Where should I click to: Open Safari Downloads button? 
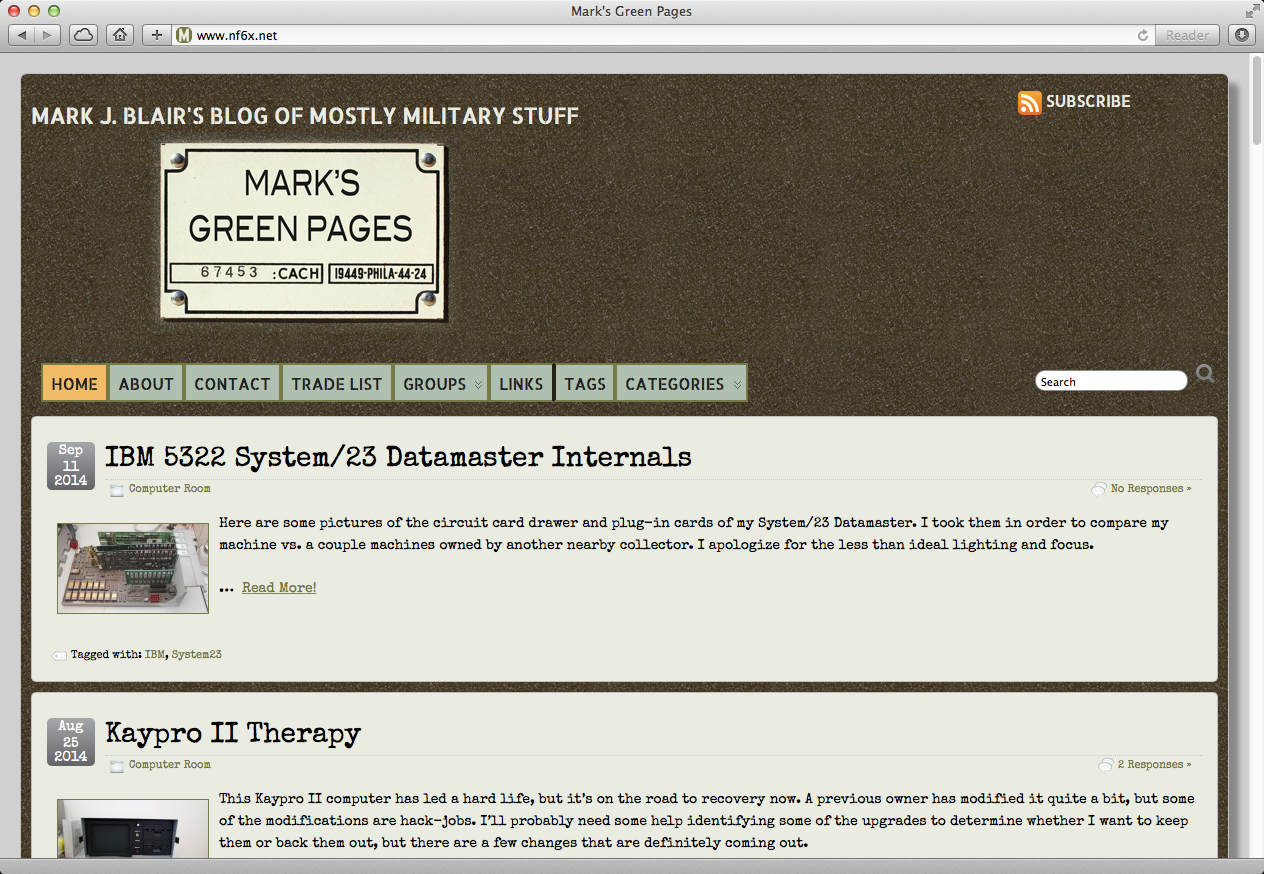click(1241, 35)
